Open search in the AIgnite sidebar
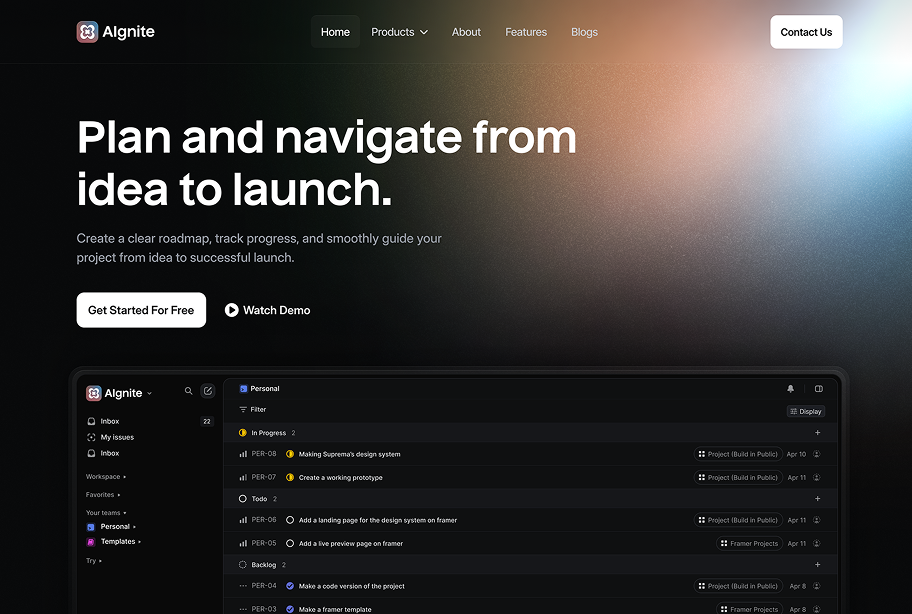This screenshot has width=912, height=614. (189, 391)
